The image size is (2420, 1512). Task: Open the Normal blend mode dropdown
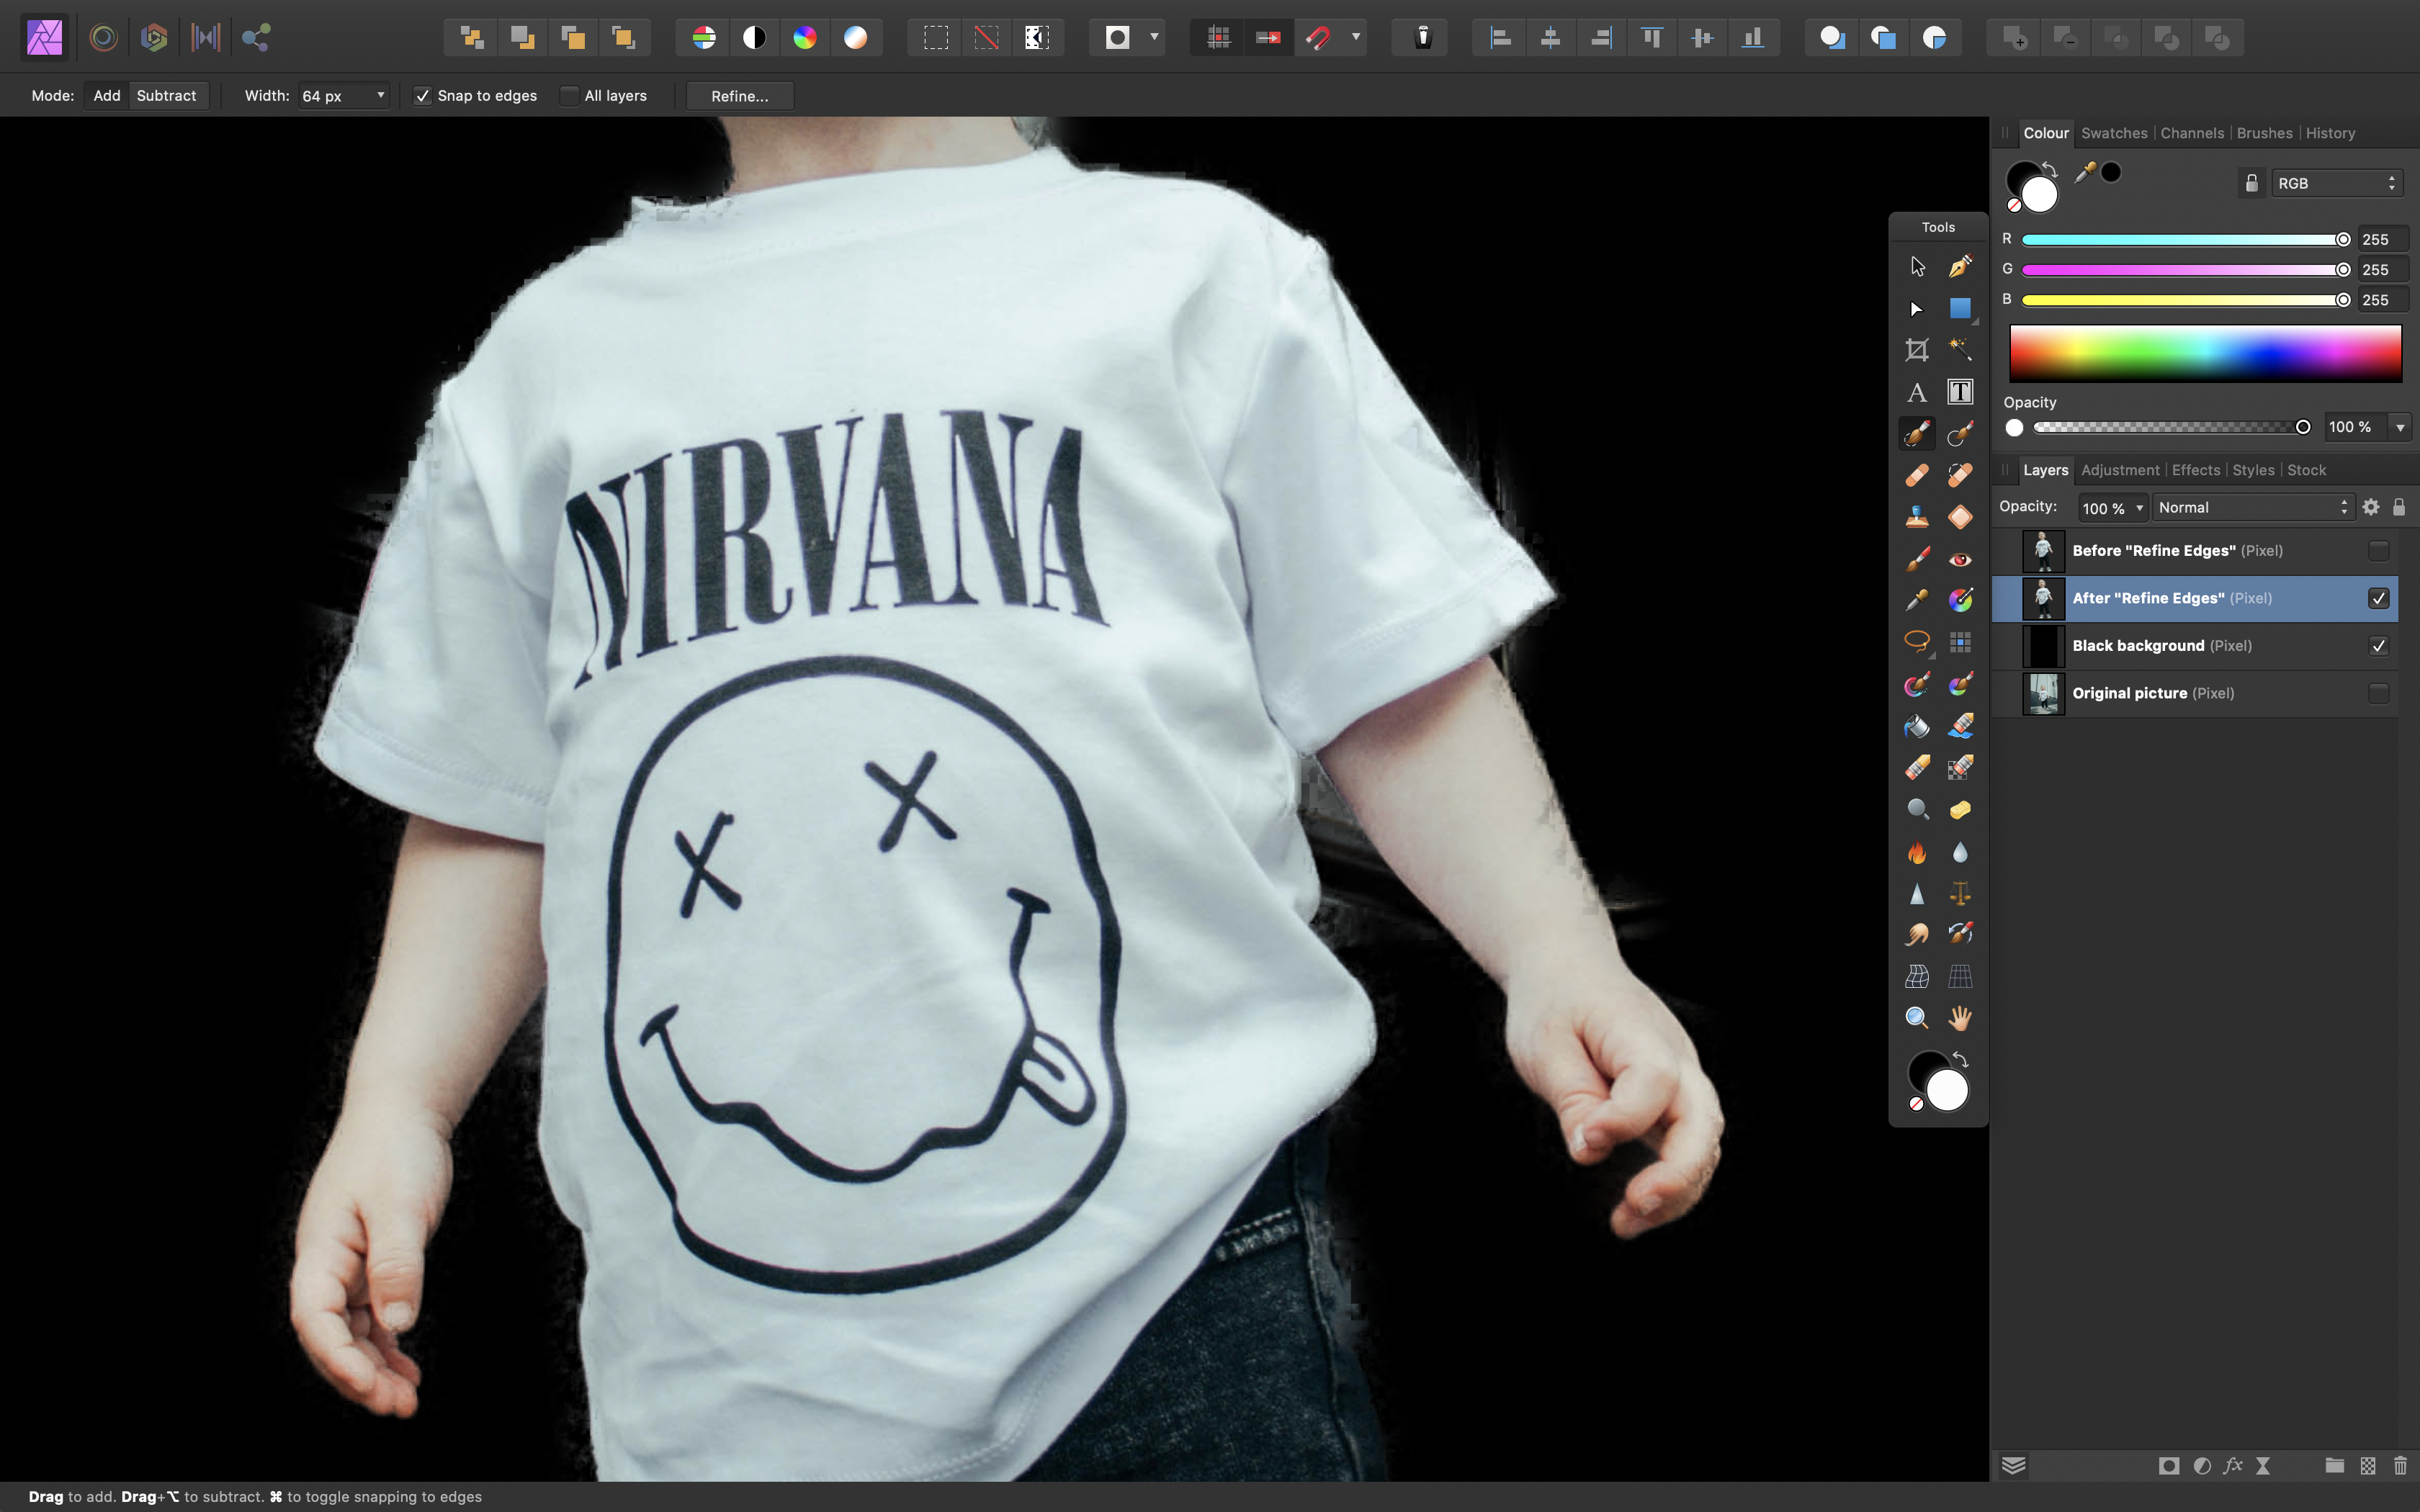pyautogui.click(x=2252, y=508)
